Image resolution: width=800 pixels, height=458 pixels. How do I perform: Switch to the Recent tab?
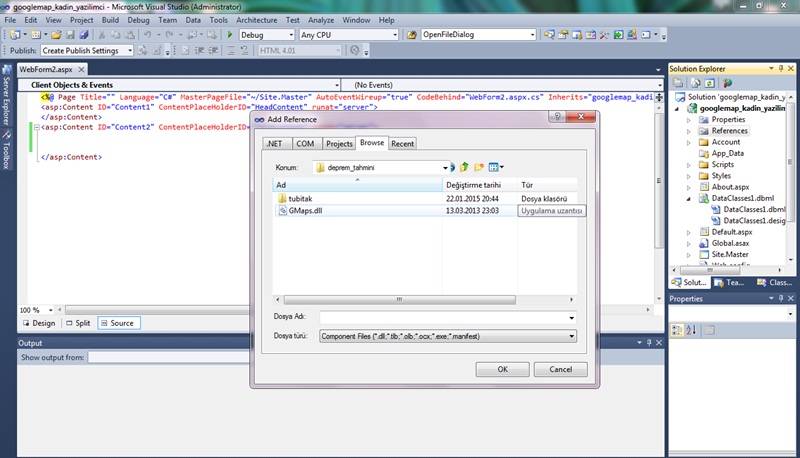point(403,144)
